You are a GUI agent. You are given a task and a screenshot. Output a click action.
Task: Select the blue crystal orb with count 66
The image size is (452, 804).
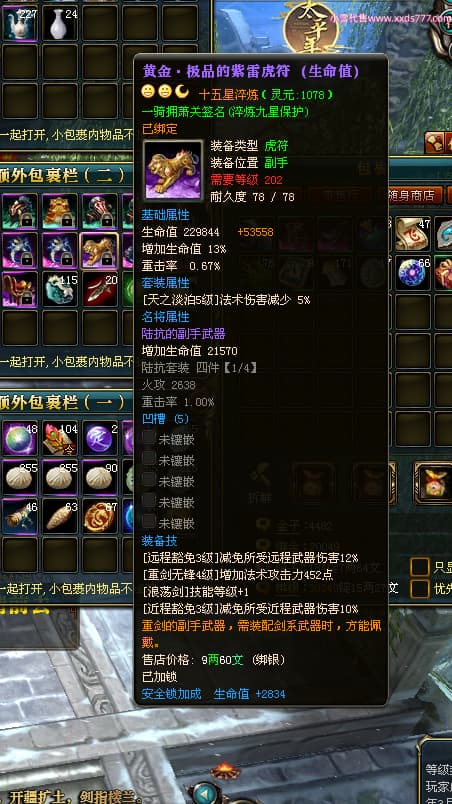pos(413,274)
